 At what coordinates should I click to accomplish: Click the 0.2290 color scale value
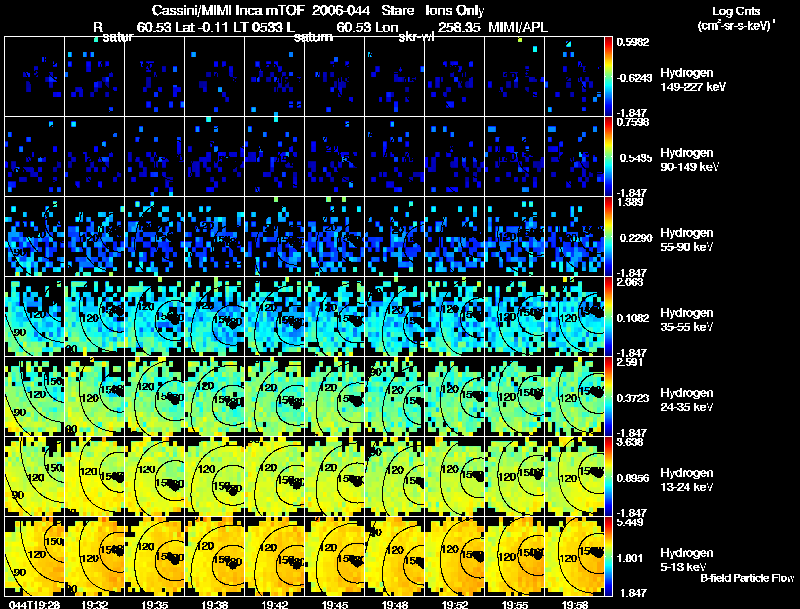[x=635, y=238]
